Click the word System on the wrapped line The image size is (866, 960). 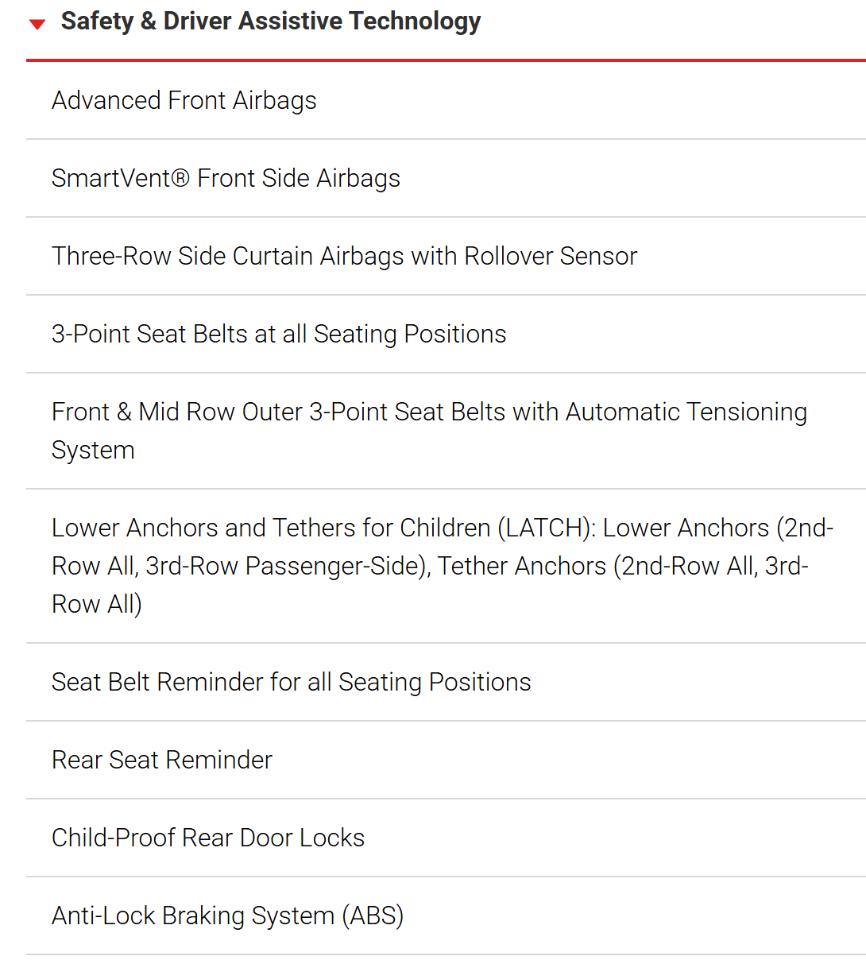(93, 451)
